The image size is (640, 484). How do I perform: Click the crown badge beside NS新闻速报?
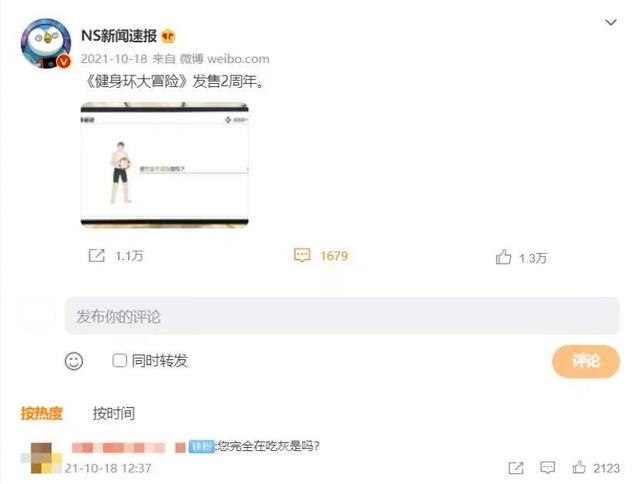point(168,36)
